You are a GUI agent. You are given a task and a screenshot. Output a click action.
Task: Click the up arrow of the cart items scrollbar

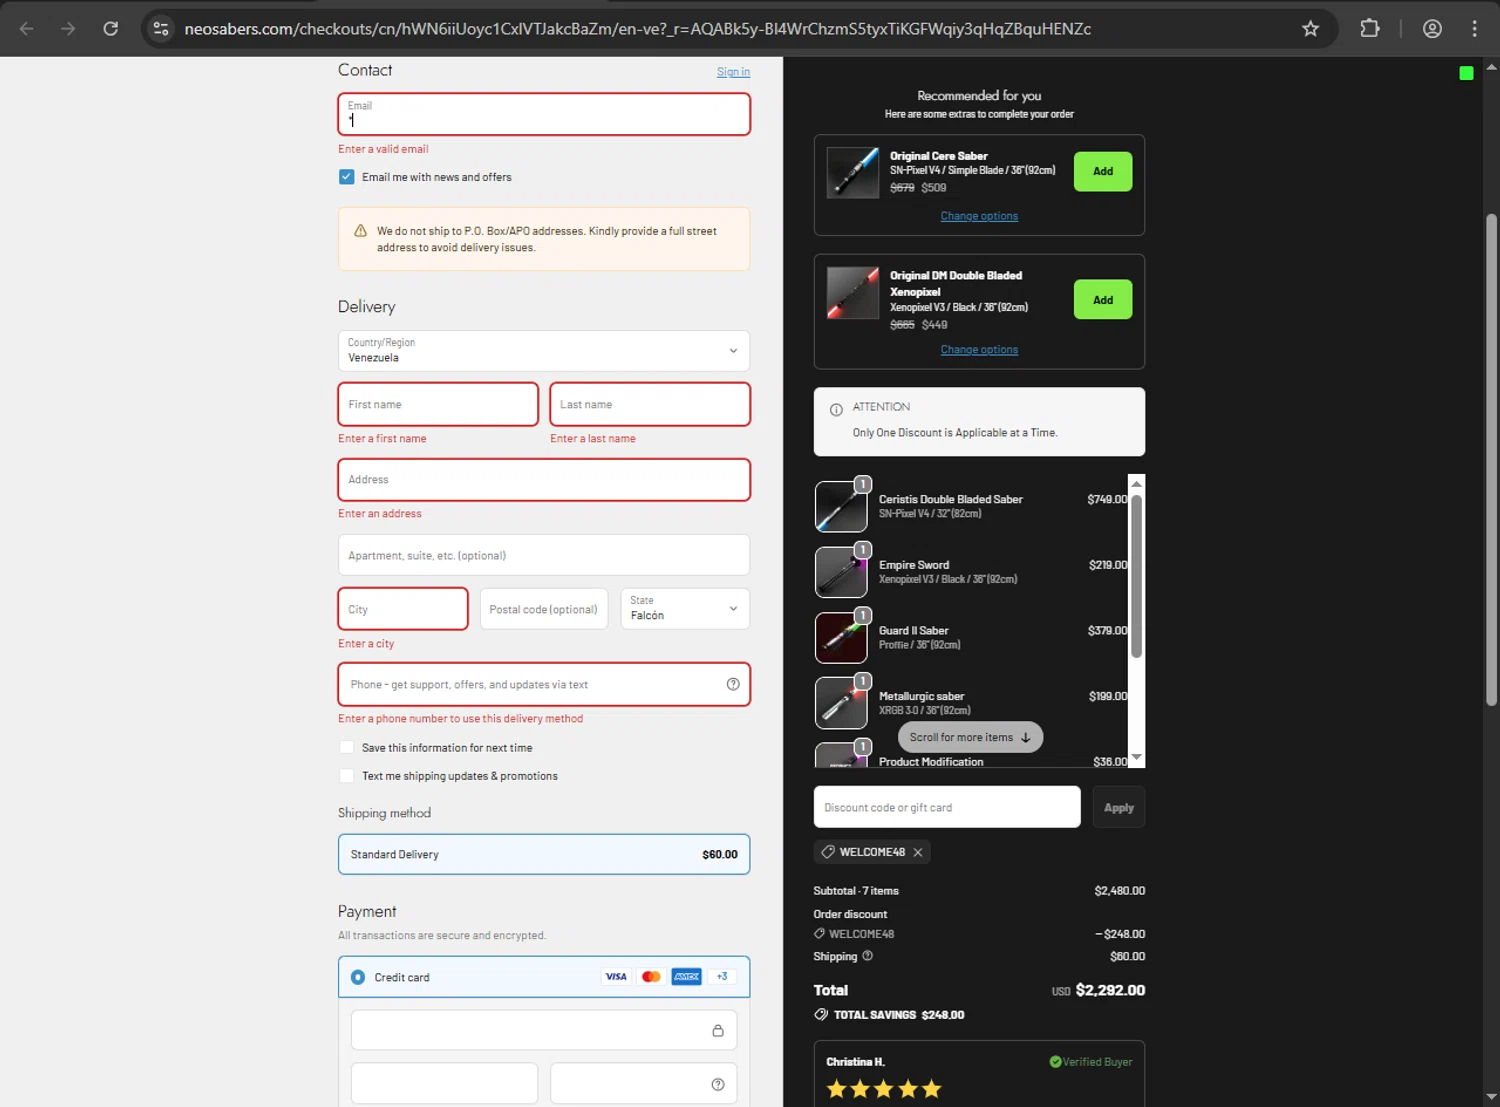[x=1136, y=484]
